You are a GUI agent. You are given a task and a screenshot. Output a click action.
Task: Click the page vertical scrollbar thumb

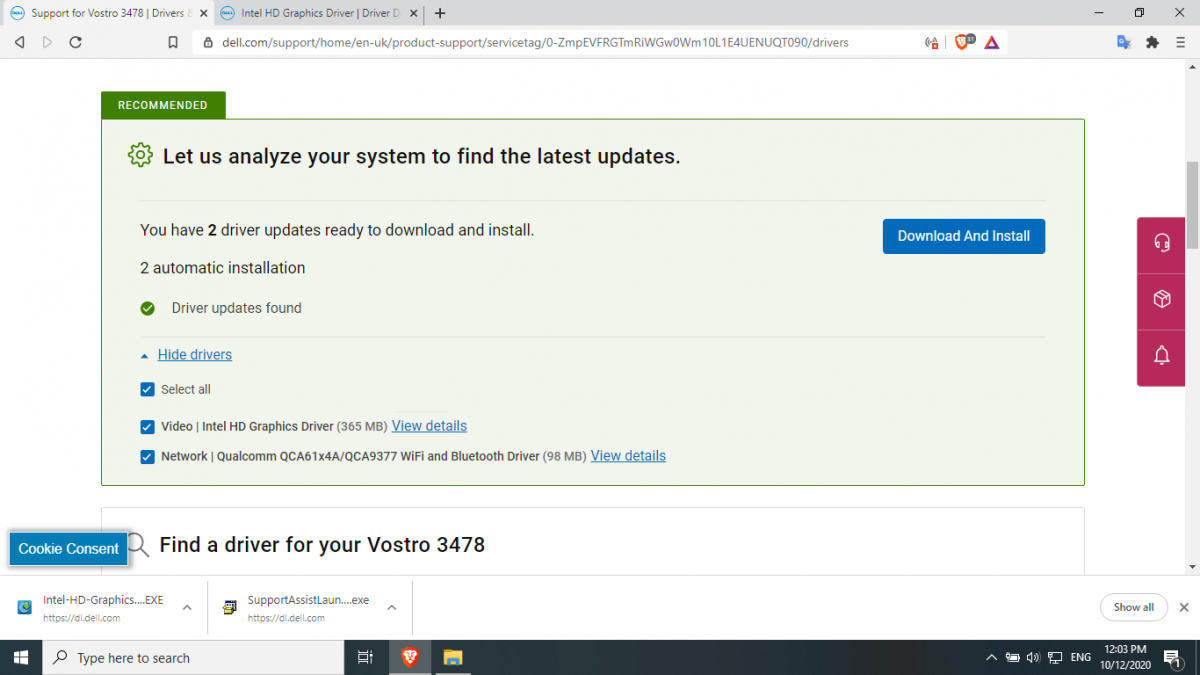(x=1192, y=204)
